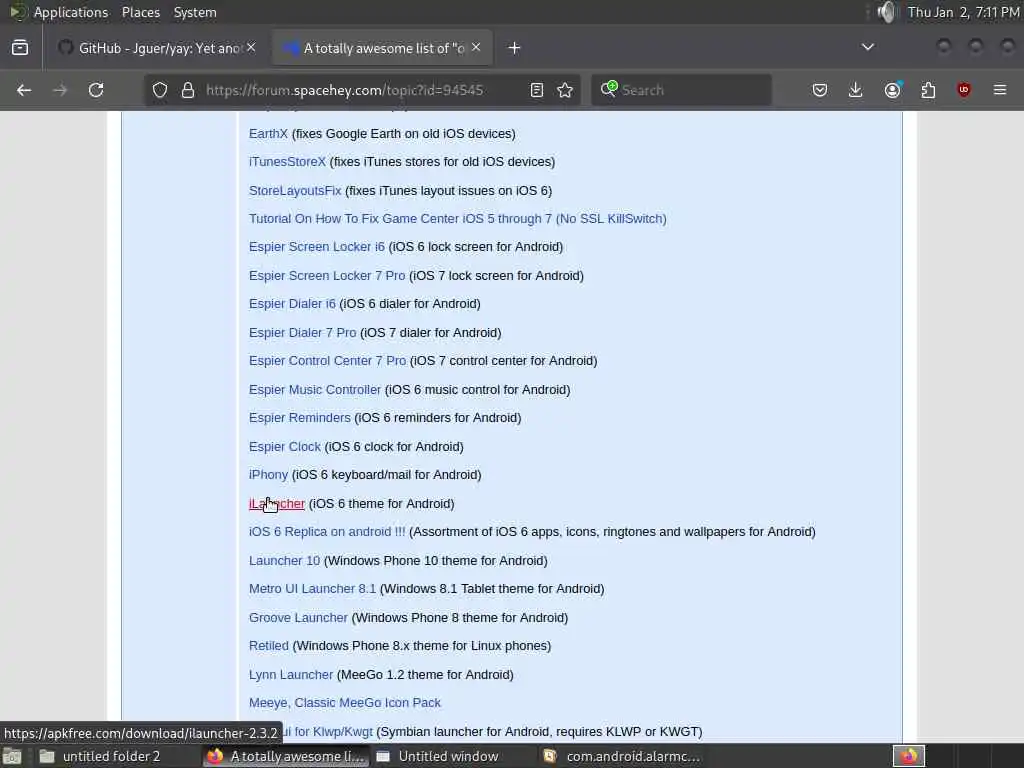1024x768 pixels.
Task: Open the Groove Launcher link
Action: pyautogui.click(x=298, y=618)
